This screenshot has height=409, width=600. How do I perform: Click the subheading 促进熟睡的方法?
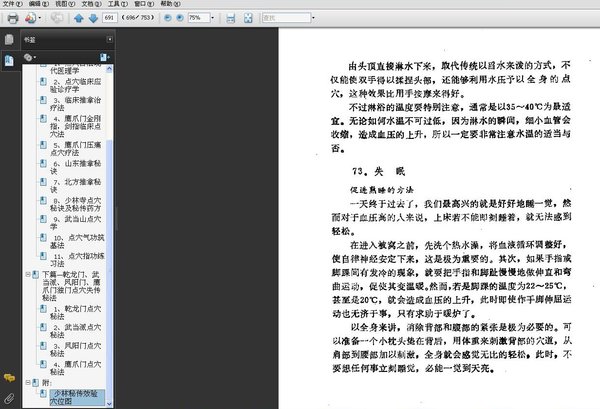(382, 190)
